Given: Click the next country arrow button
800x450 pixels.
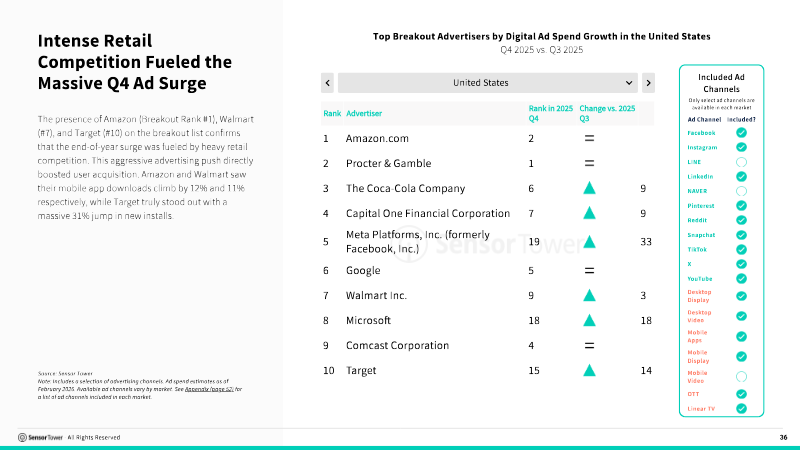Looking at the screenshot, I should pos(648,83).
